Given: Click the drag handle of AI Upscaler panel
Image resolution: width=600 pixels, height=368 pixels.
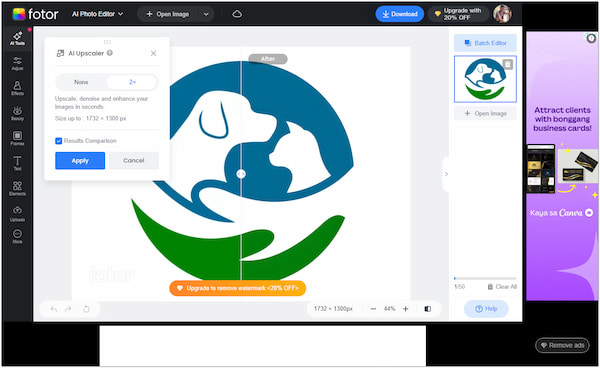Looking at the screenshot, I should click(x=107, y=42).
